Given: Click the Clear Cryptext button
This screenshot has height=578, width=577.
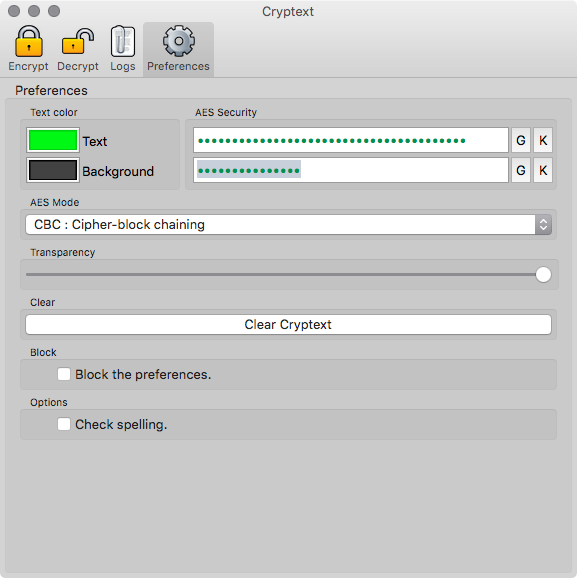Looking at the screenshot, I should 288,324.
